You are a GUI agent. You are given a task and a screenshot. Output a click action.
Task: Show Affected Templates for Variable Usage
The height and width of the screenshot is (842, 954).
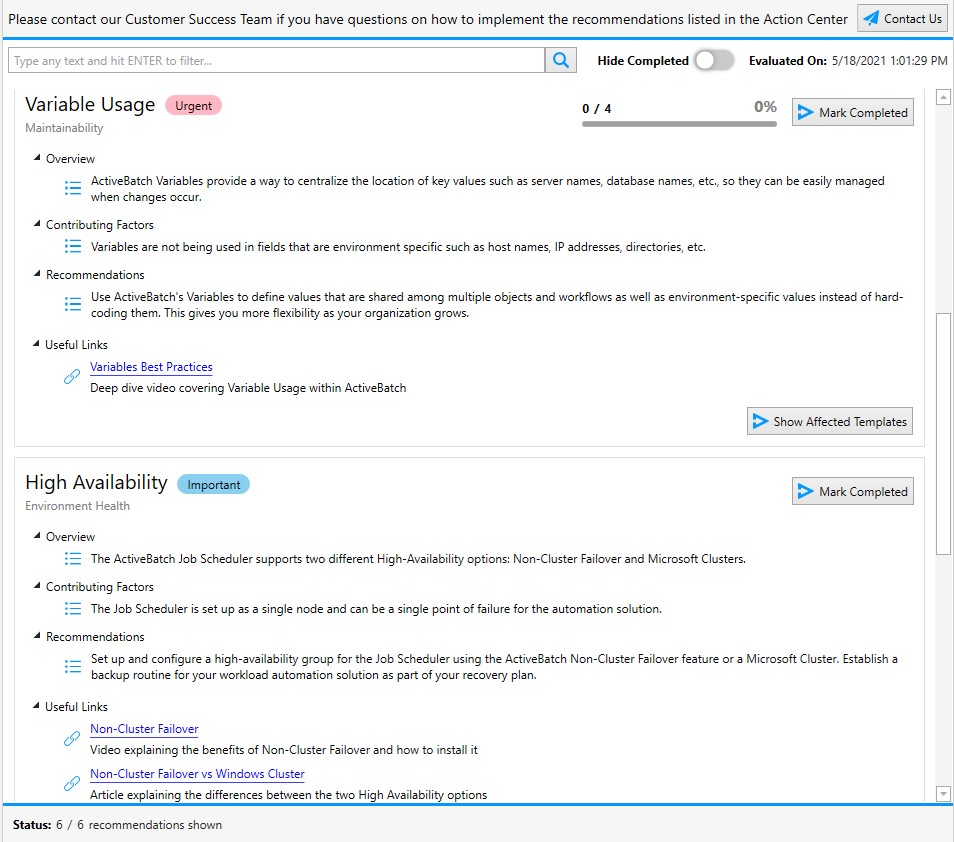tap(830, 421)
